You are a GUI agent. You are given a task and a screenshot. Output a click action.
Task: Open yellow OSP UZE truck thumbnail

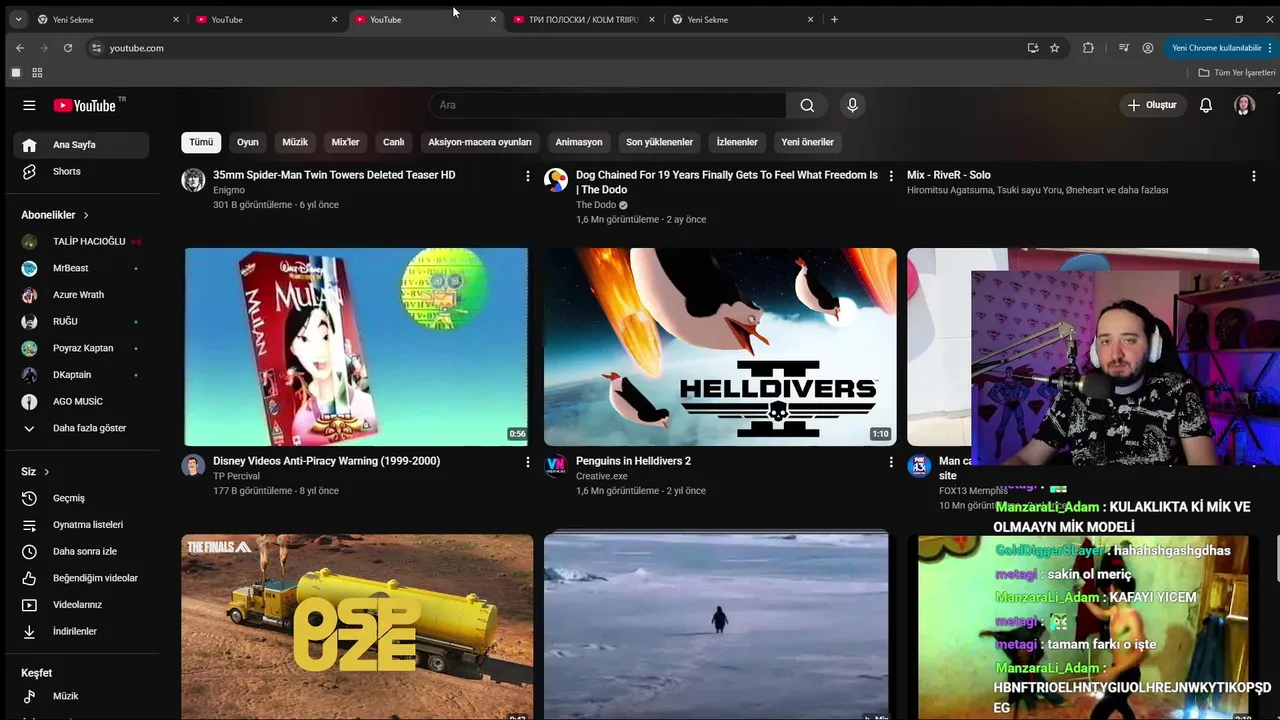click(x=356, y=627)
